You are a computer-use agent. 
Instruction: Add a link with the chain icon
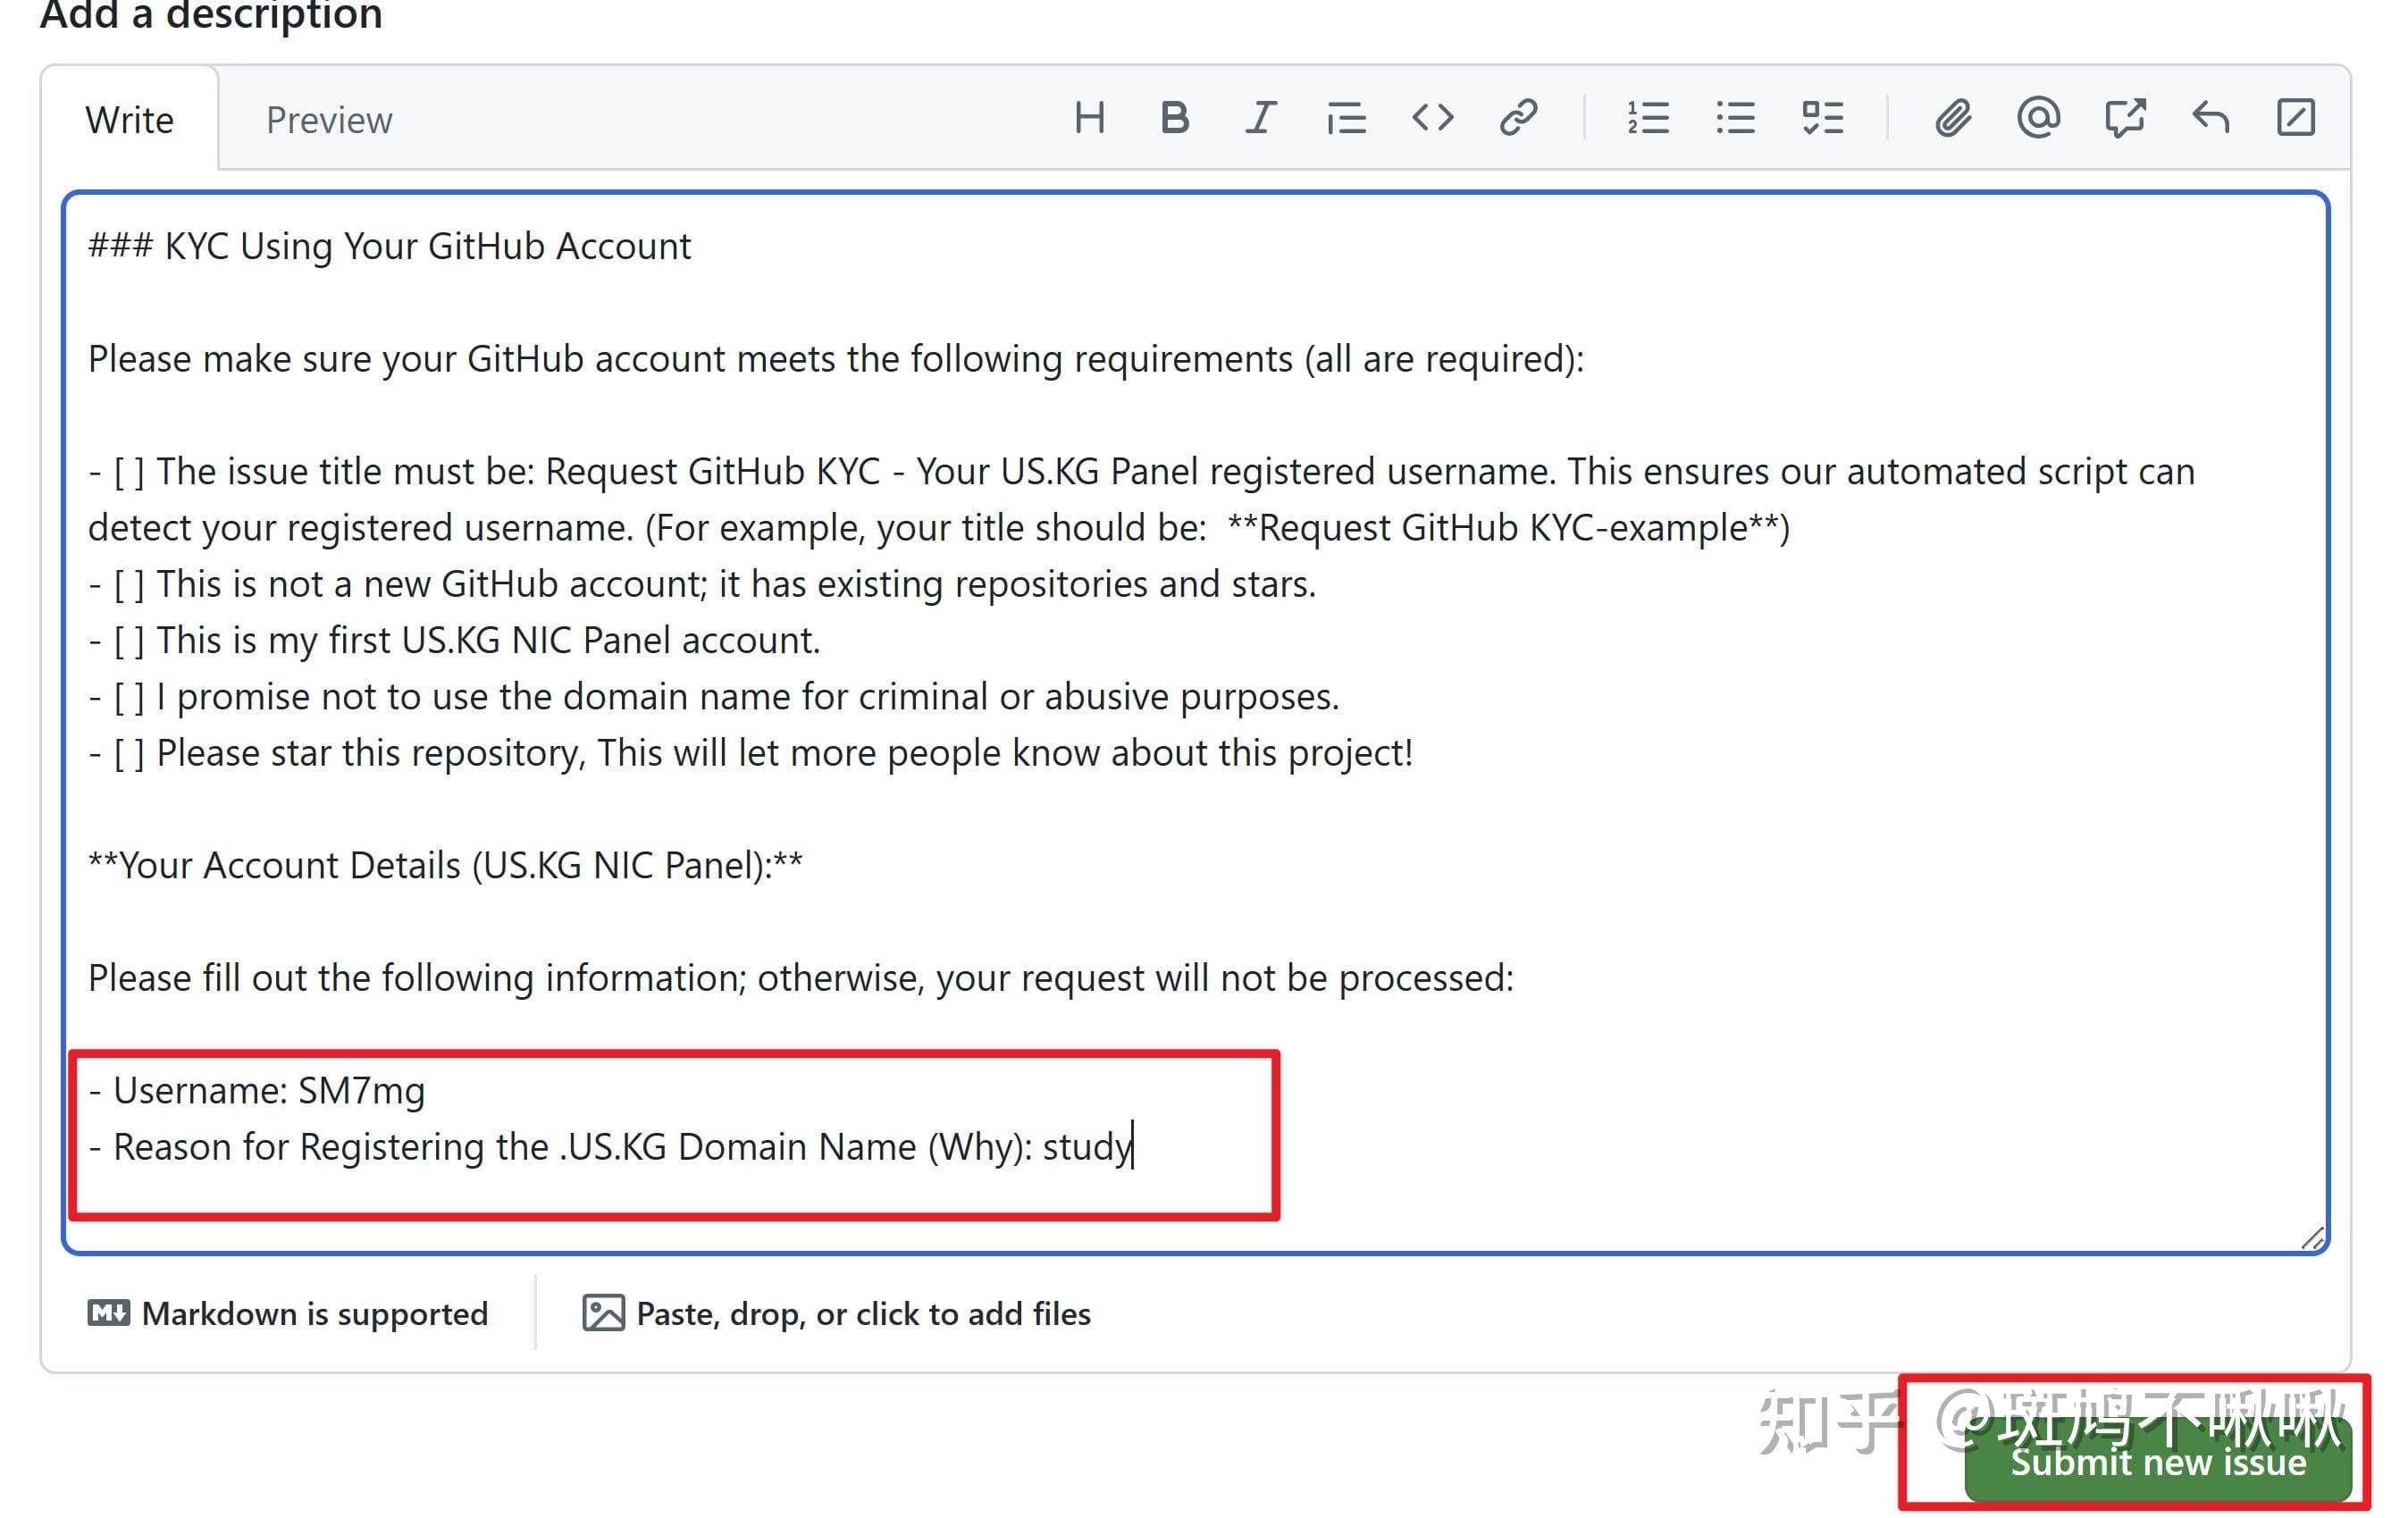pos(1518,118)
